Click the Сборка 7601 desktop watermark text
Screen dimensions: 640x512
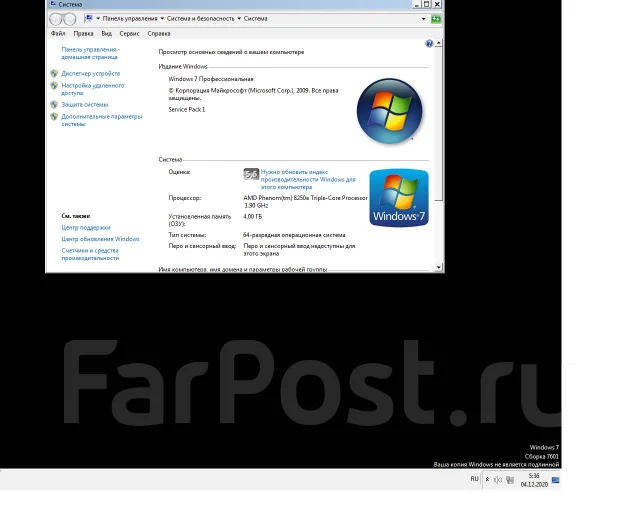tap(541, 456)
